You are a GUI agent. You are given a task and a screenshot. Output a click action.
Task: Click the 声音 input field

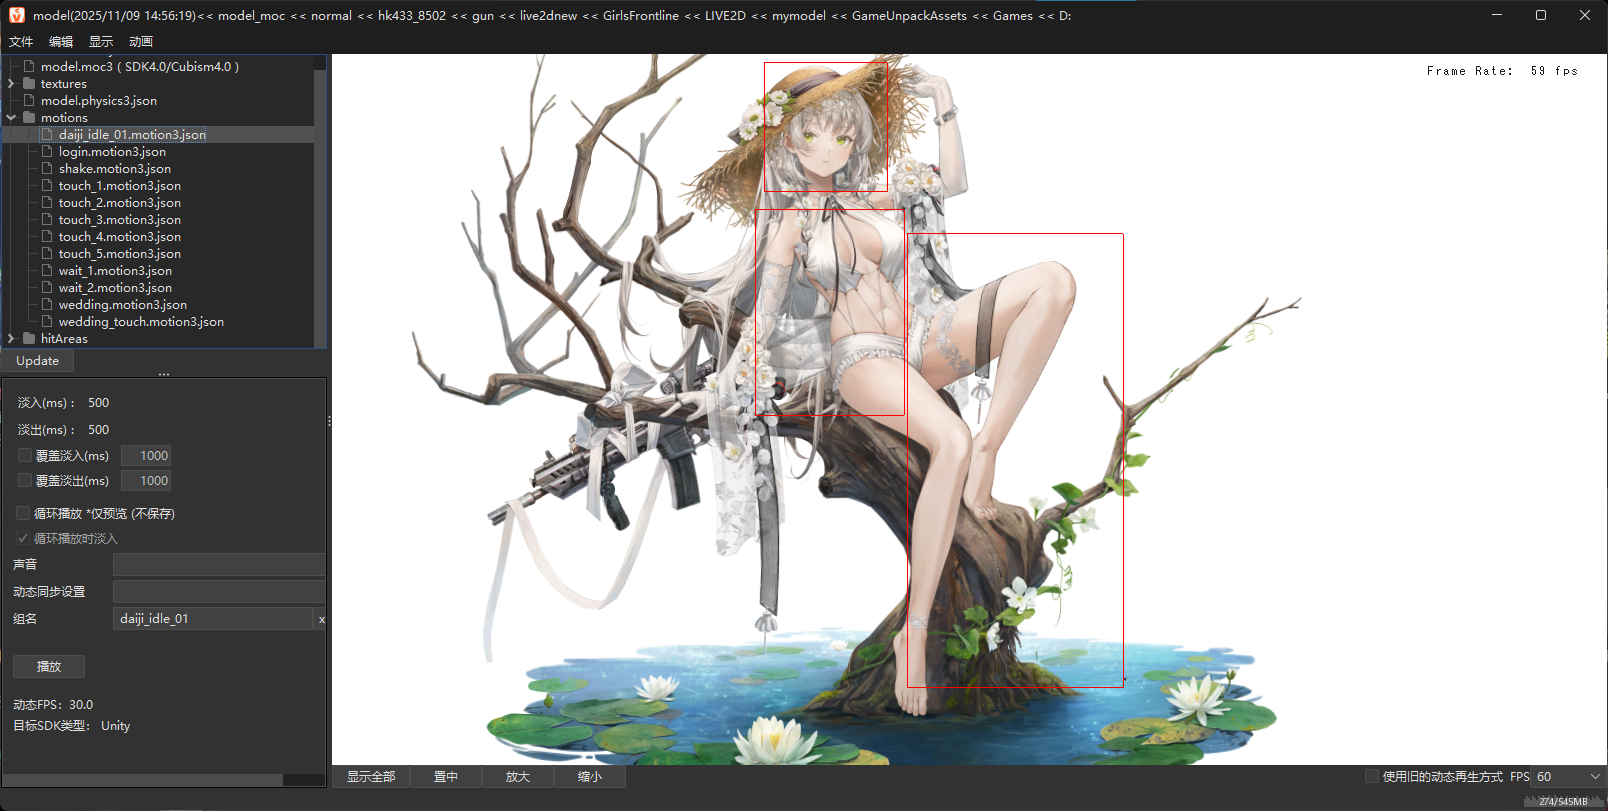coord(218,564)
